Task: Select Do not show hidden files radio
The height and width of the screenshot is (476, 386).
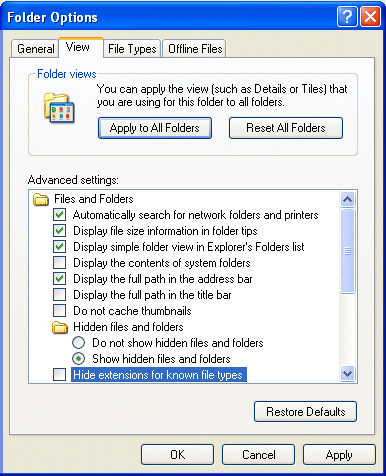Action: tap(78, 343)
